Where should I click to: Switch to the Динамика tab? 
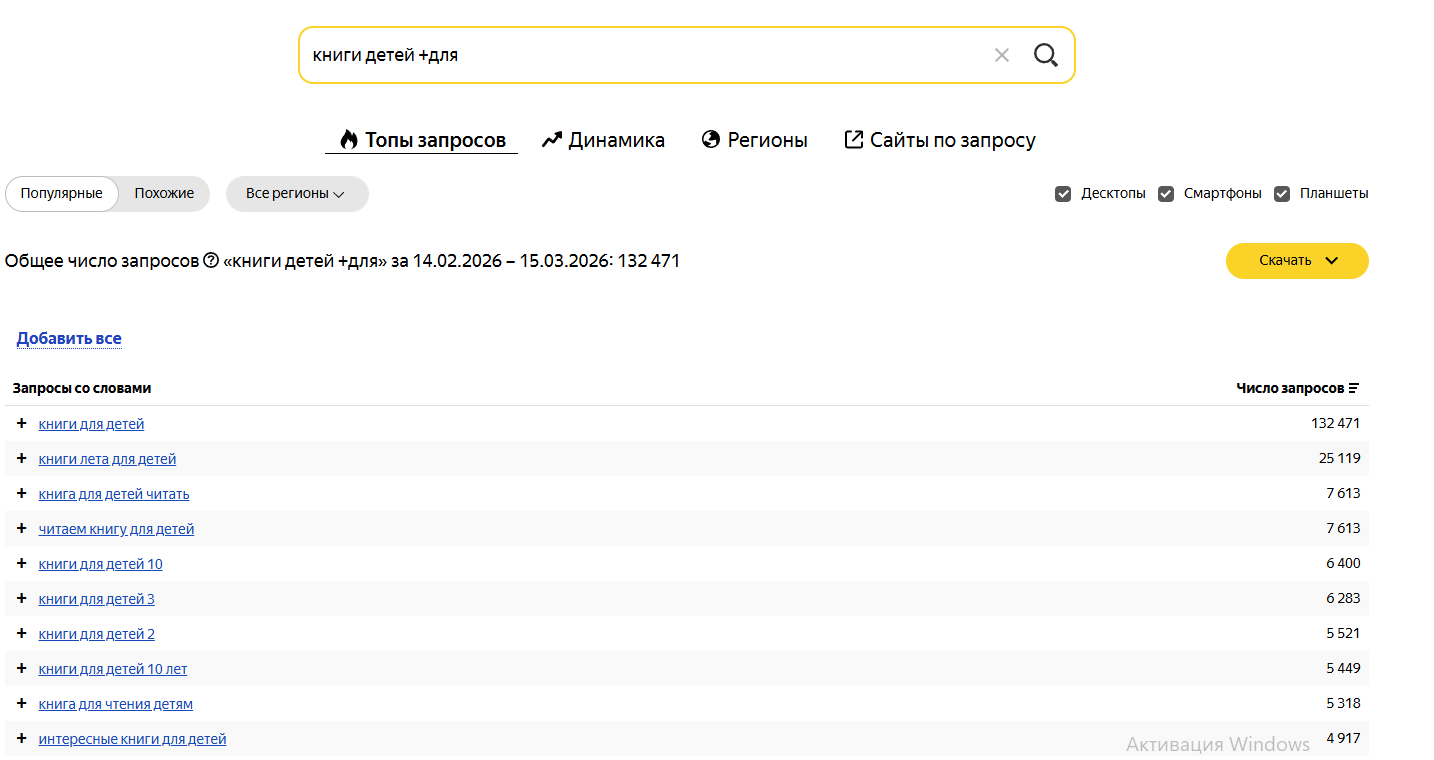point(603,140)
